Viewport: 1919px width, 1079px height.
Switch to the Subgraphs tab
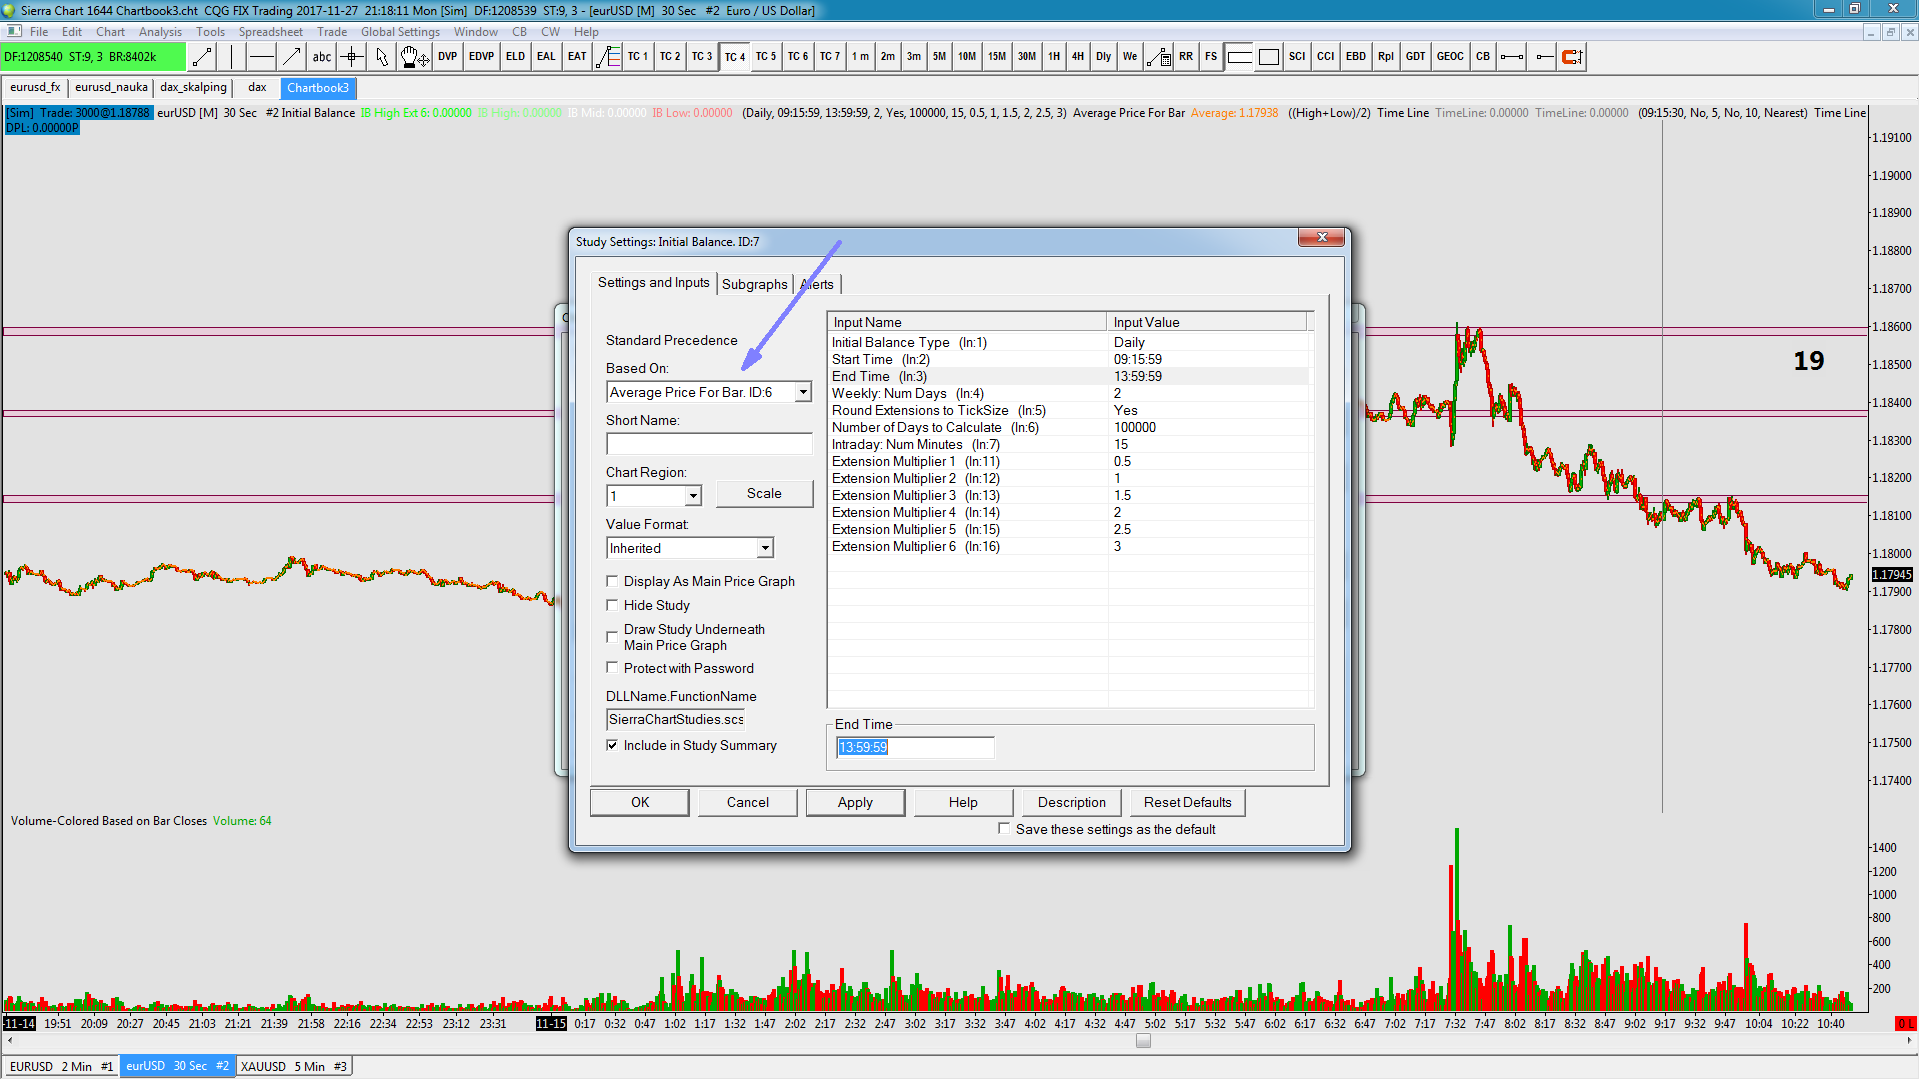[754, 284]
